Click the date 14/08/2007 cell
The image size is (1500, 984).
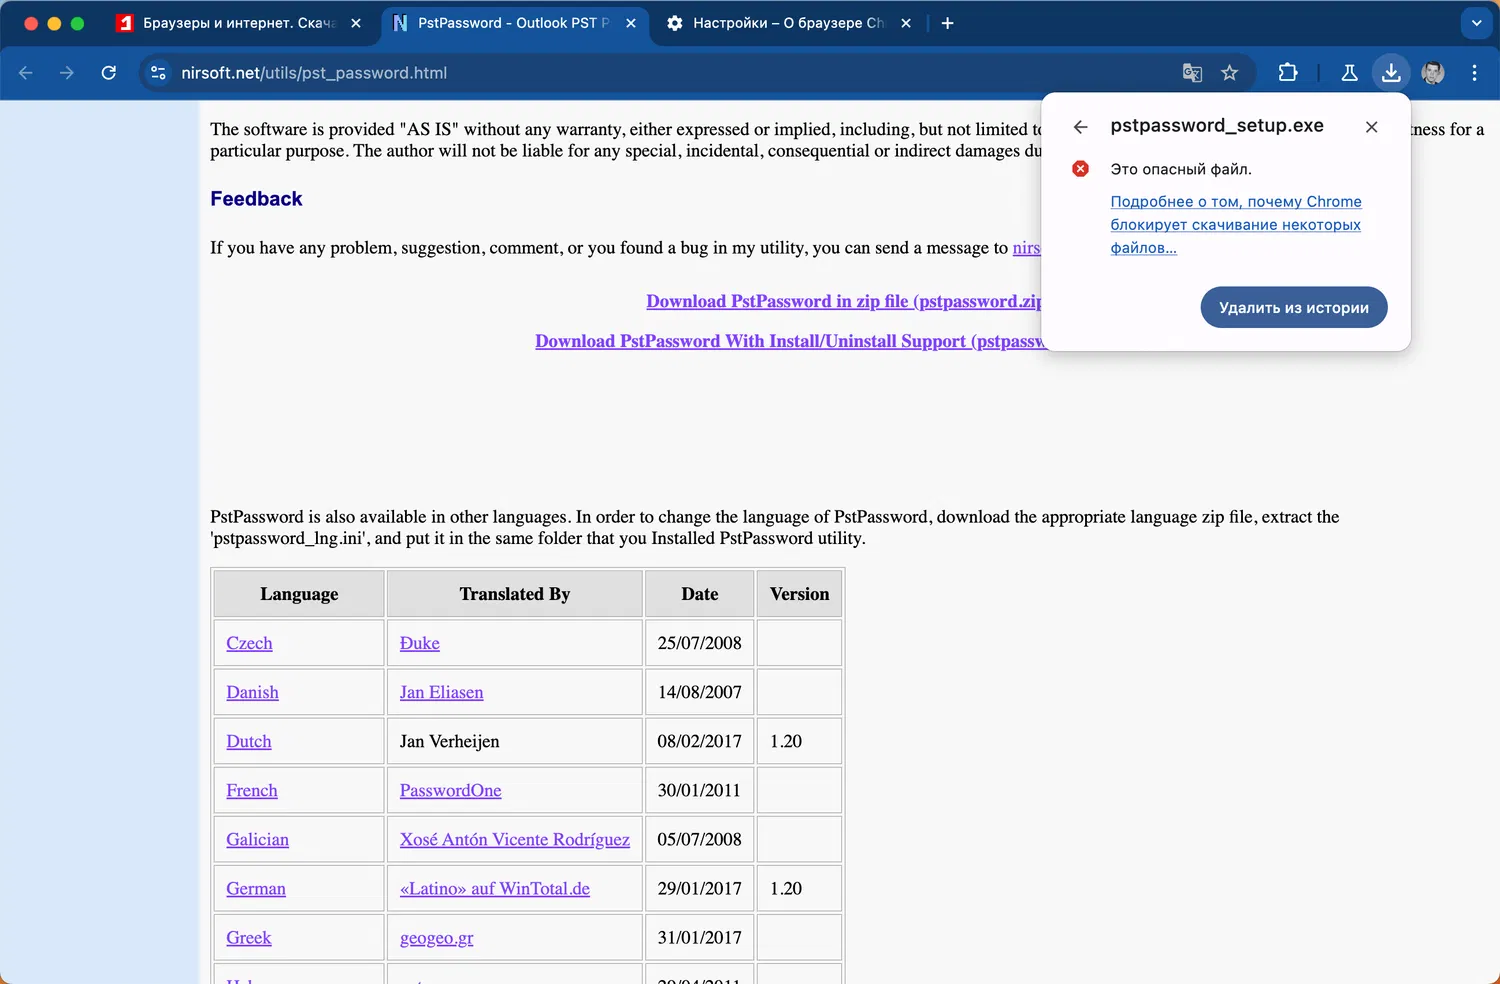700,692
